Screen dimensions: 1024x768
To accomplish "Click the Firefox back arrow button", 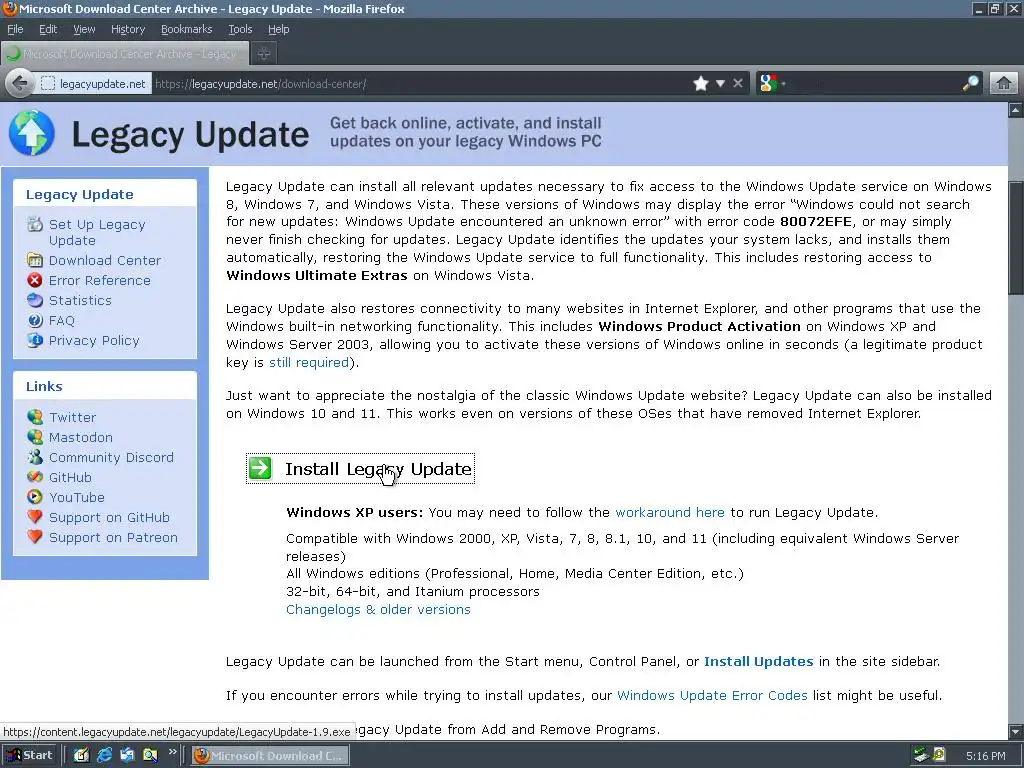I will click(x=20, y=84).
